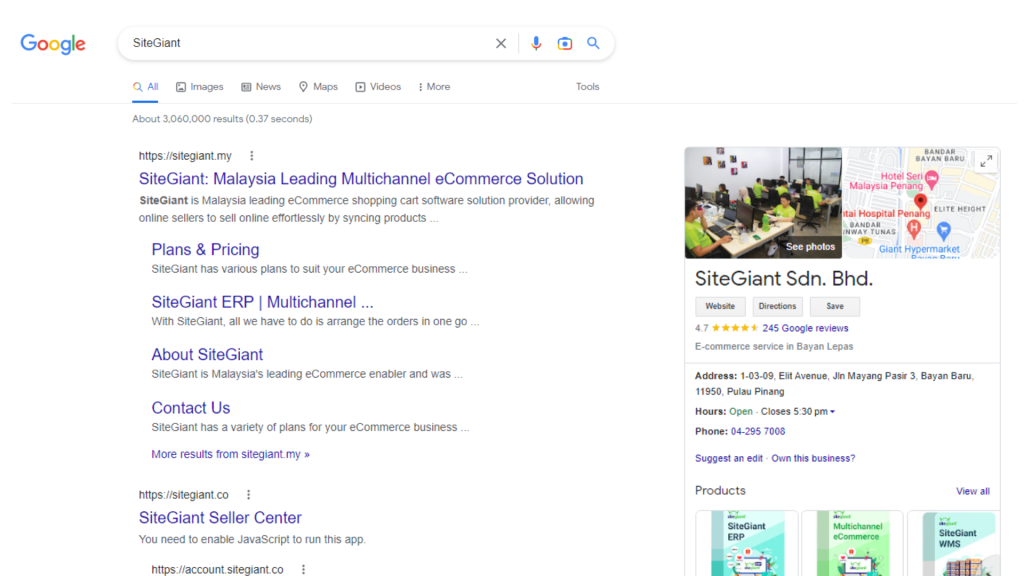Screen dimensions: 1024x576
Task: Open the More search categories menu
Action: [x=434, y=87]
